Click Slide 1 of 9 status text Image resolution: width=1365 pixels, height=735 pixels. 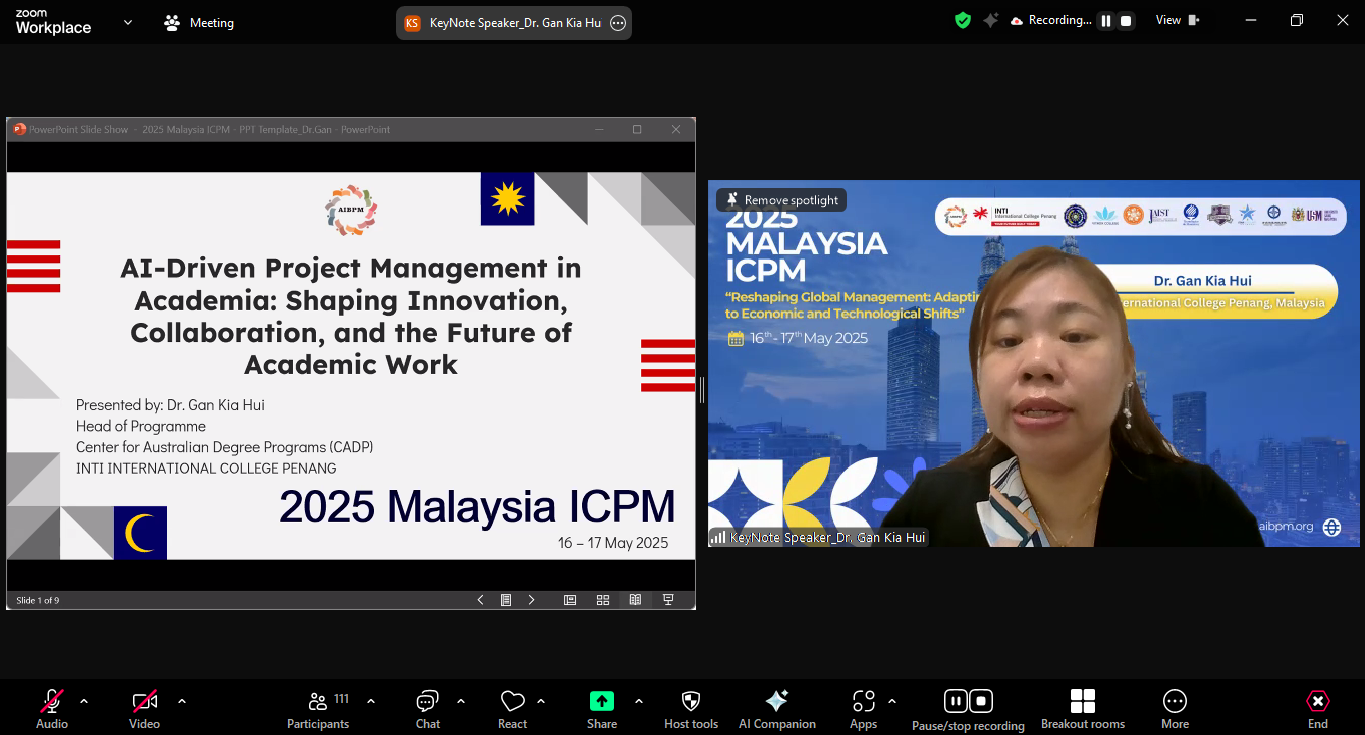click(38, 601)
